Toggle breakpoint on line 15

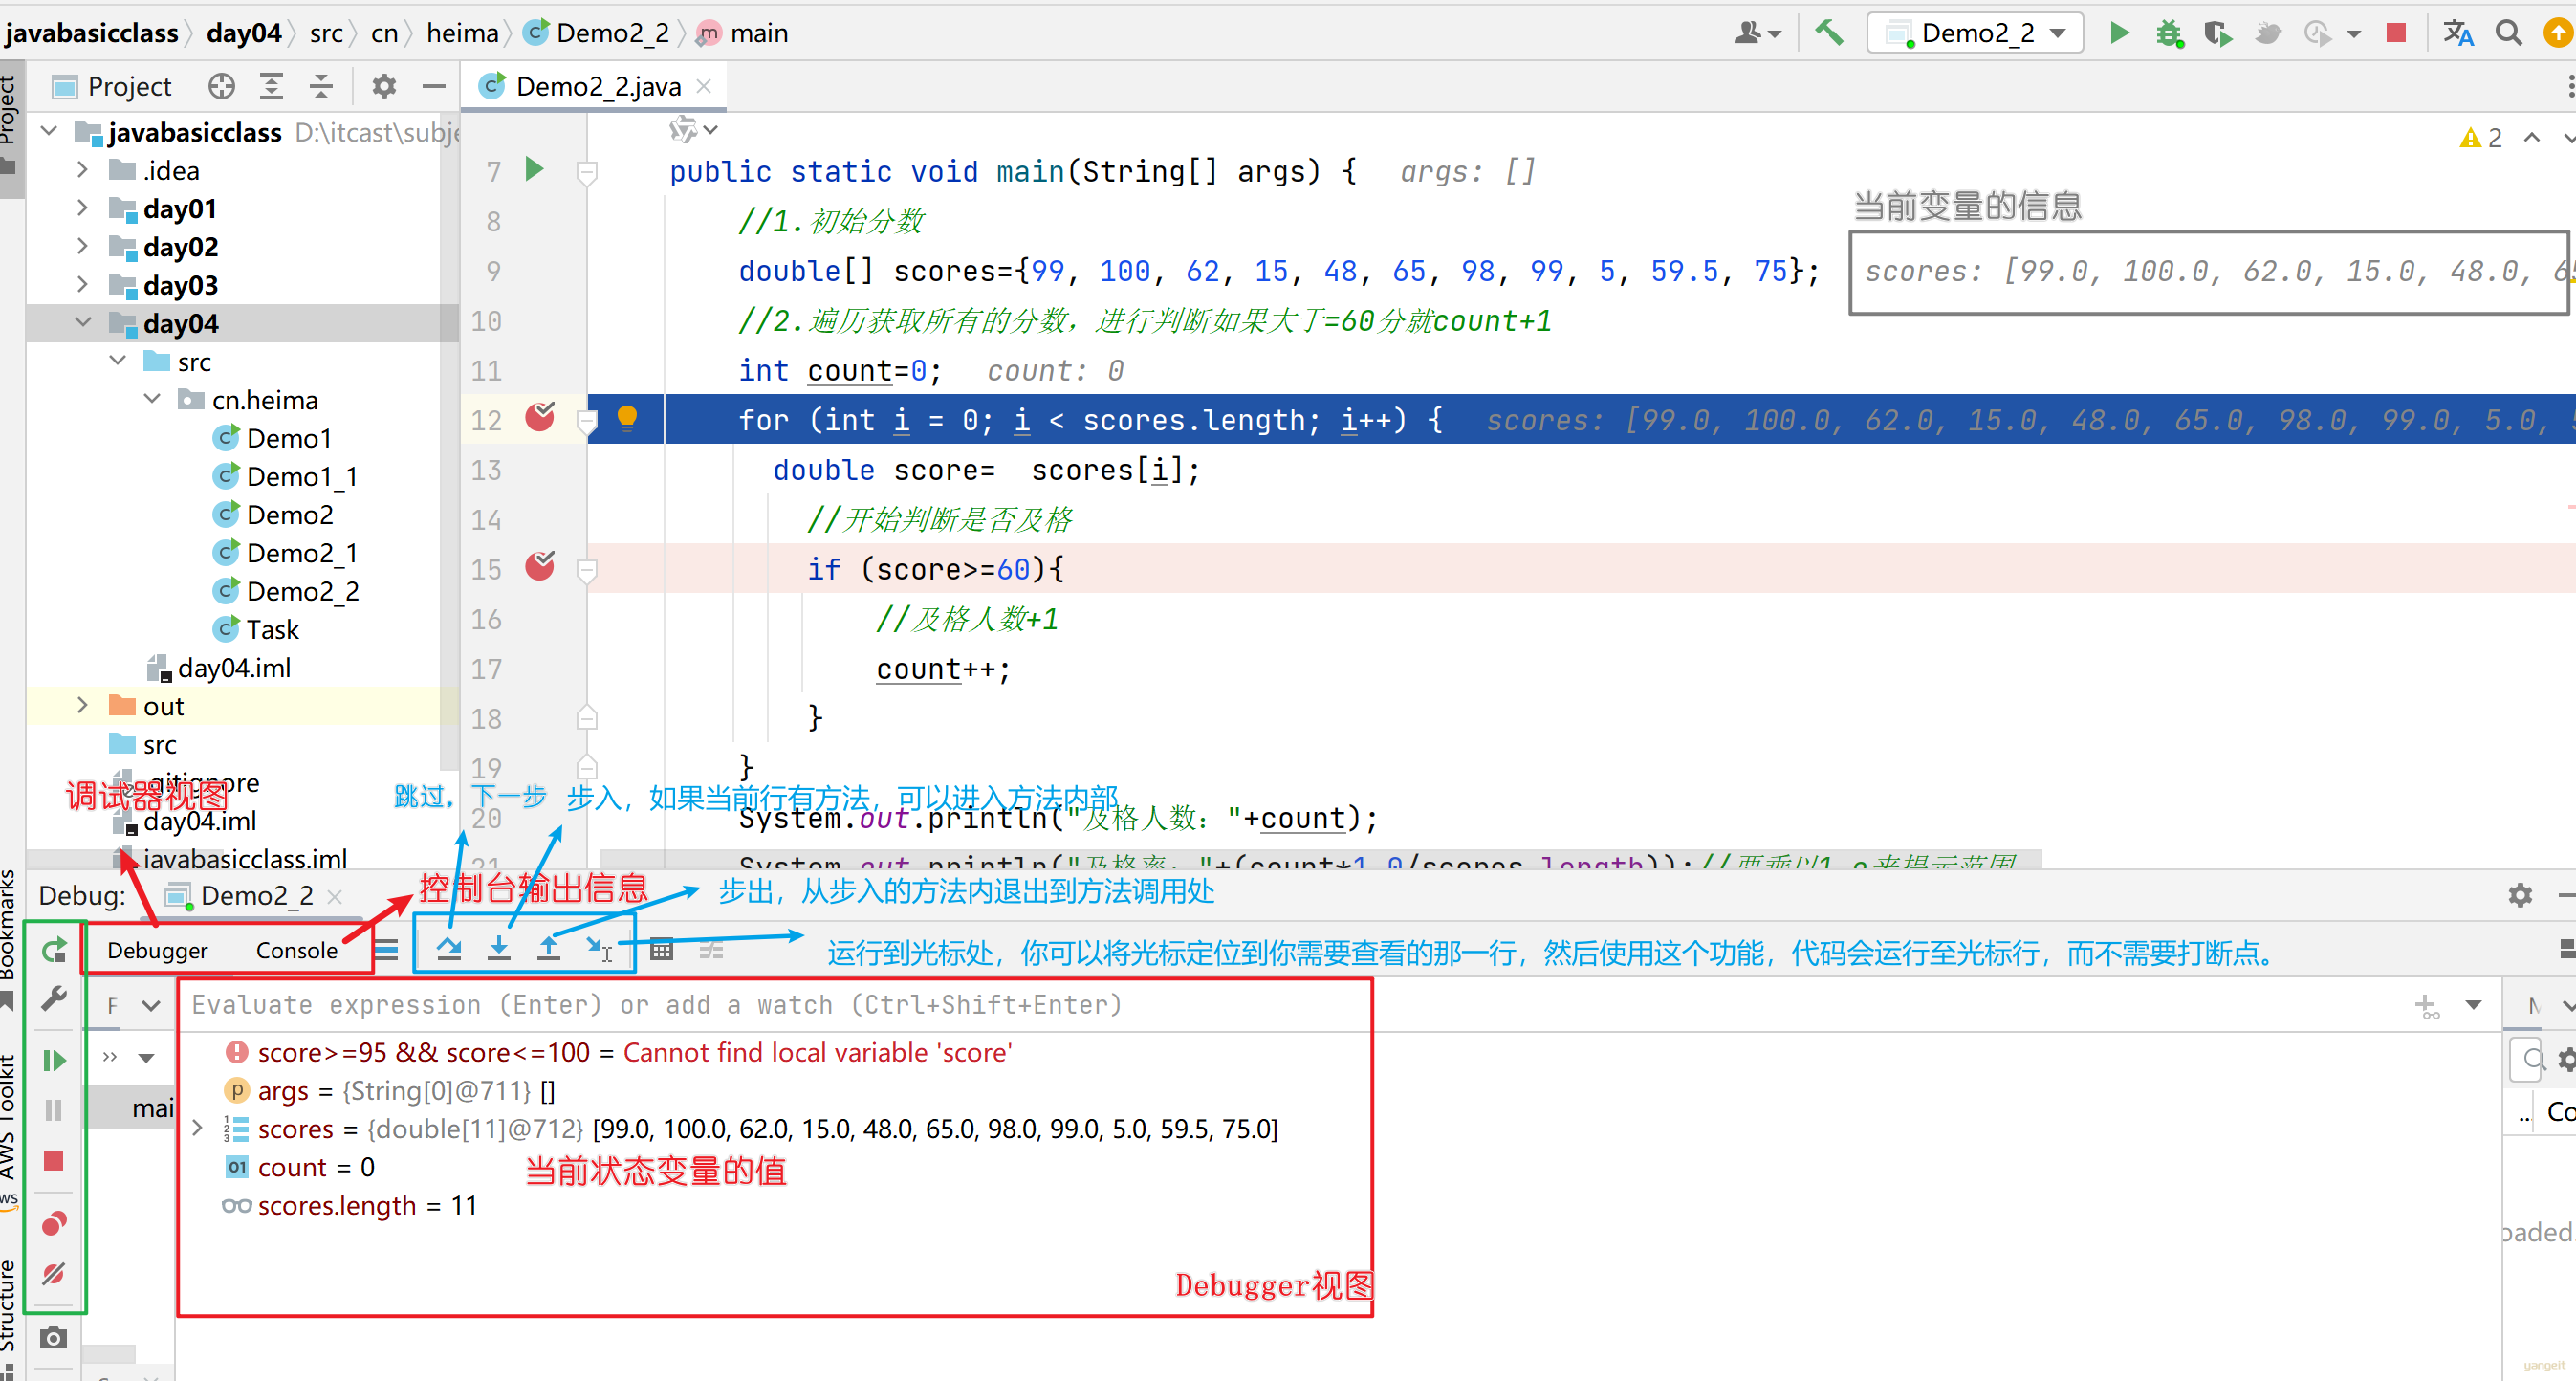click(540, 565)
